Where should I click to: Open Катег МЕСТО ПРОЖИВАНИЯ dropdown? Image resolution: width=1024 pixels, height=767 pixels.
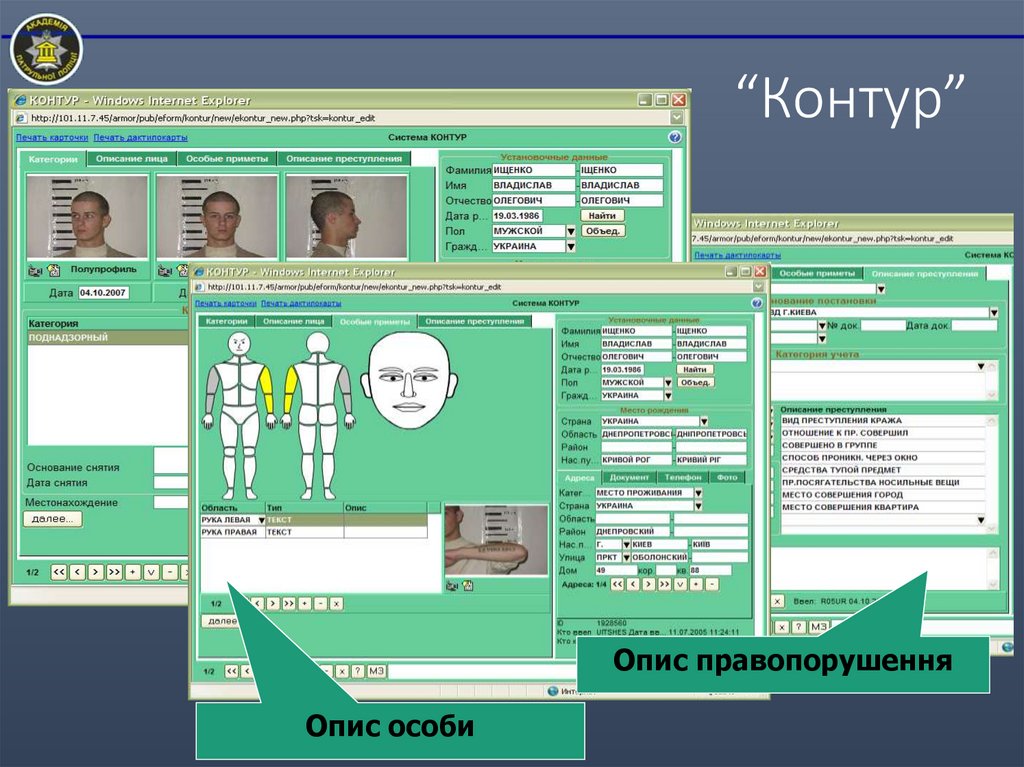pos(699,493)
